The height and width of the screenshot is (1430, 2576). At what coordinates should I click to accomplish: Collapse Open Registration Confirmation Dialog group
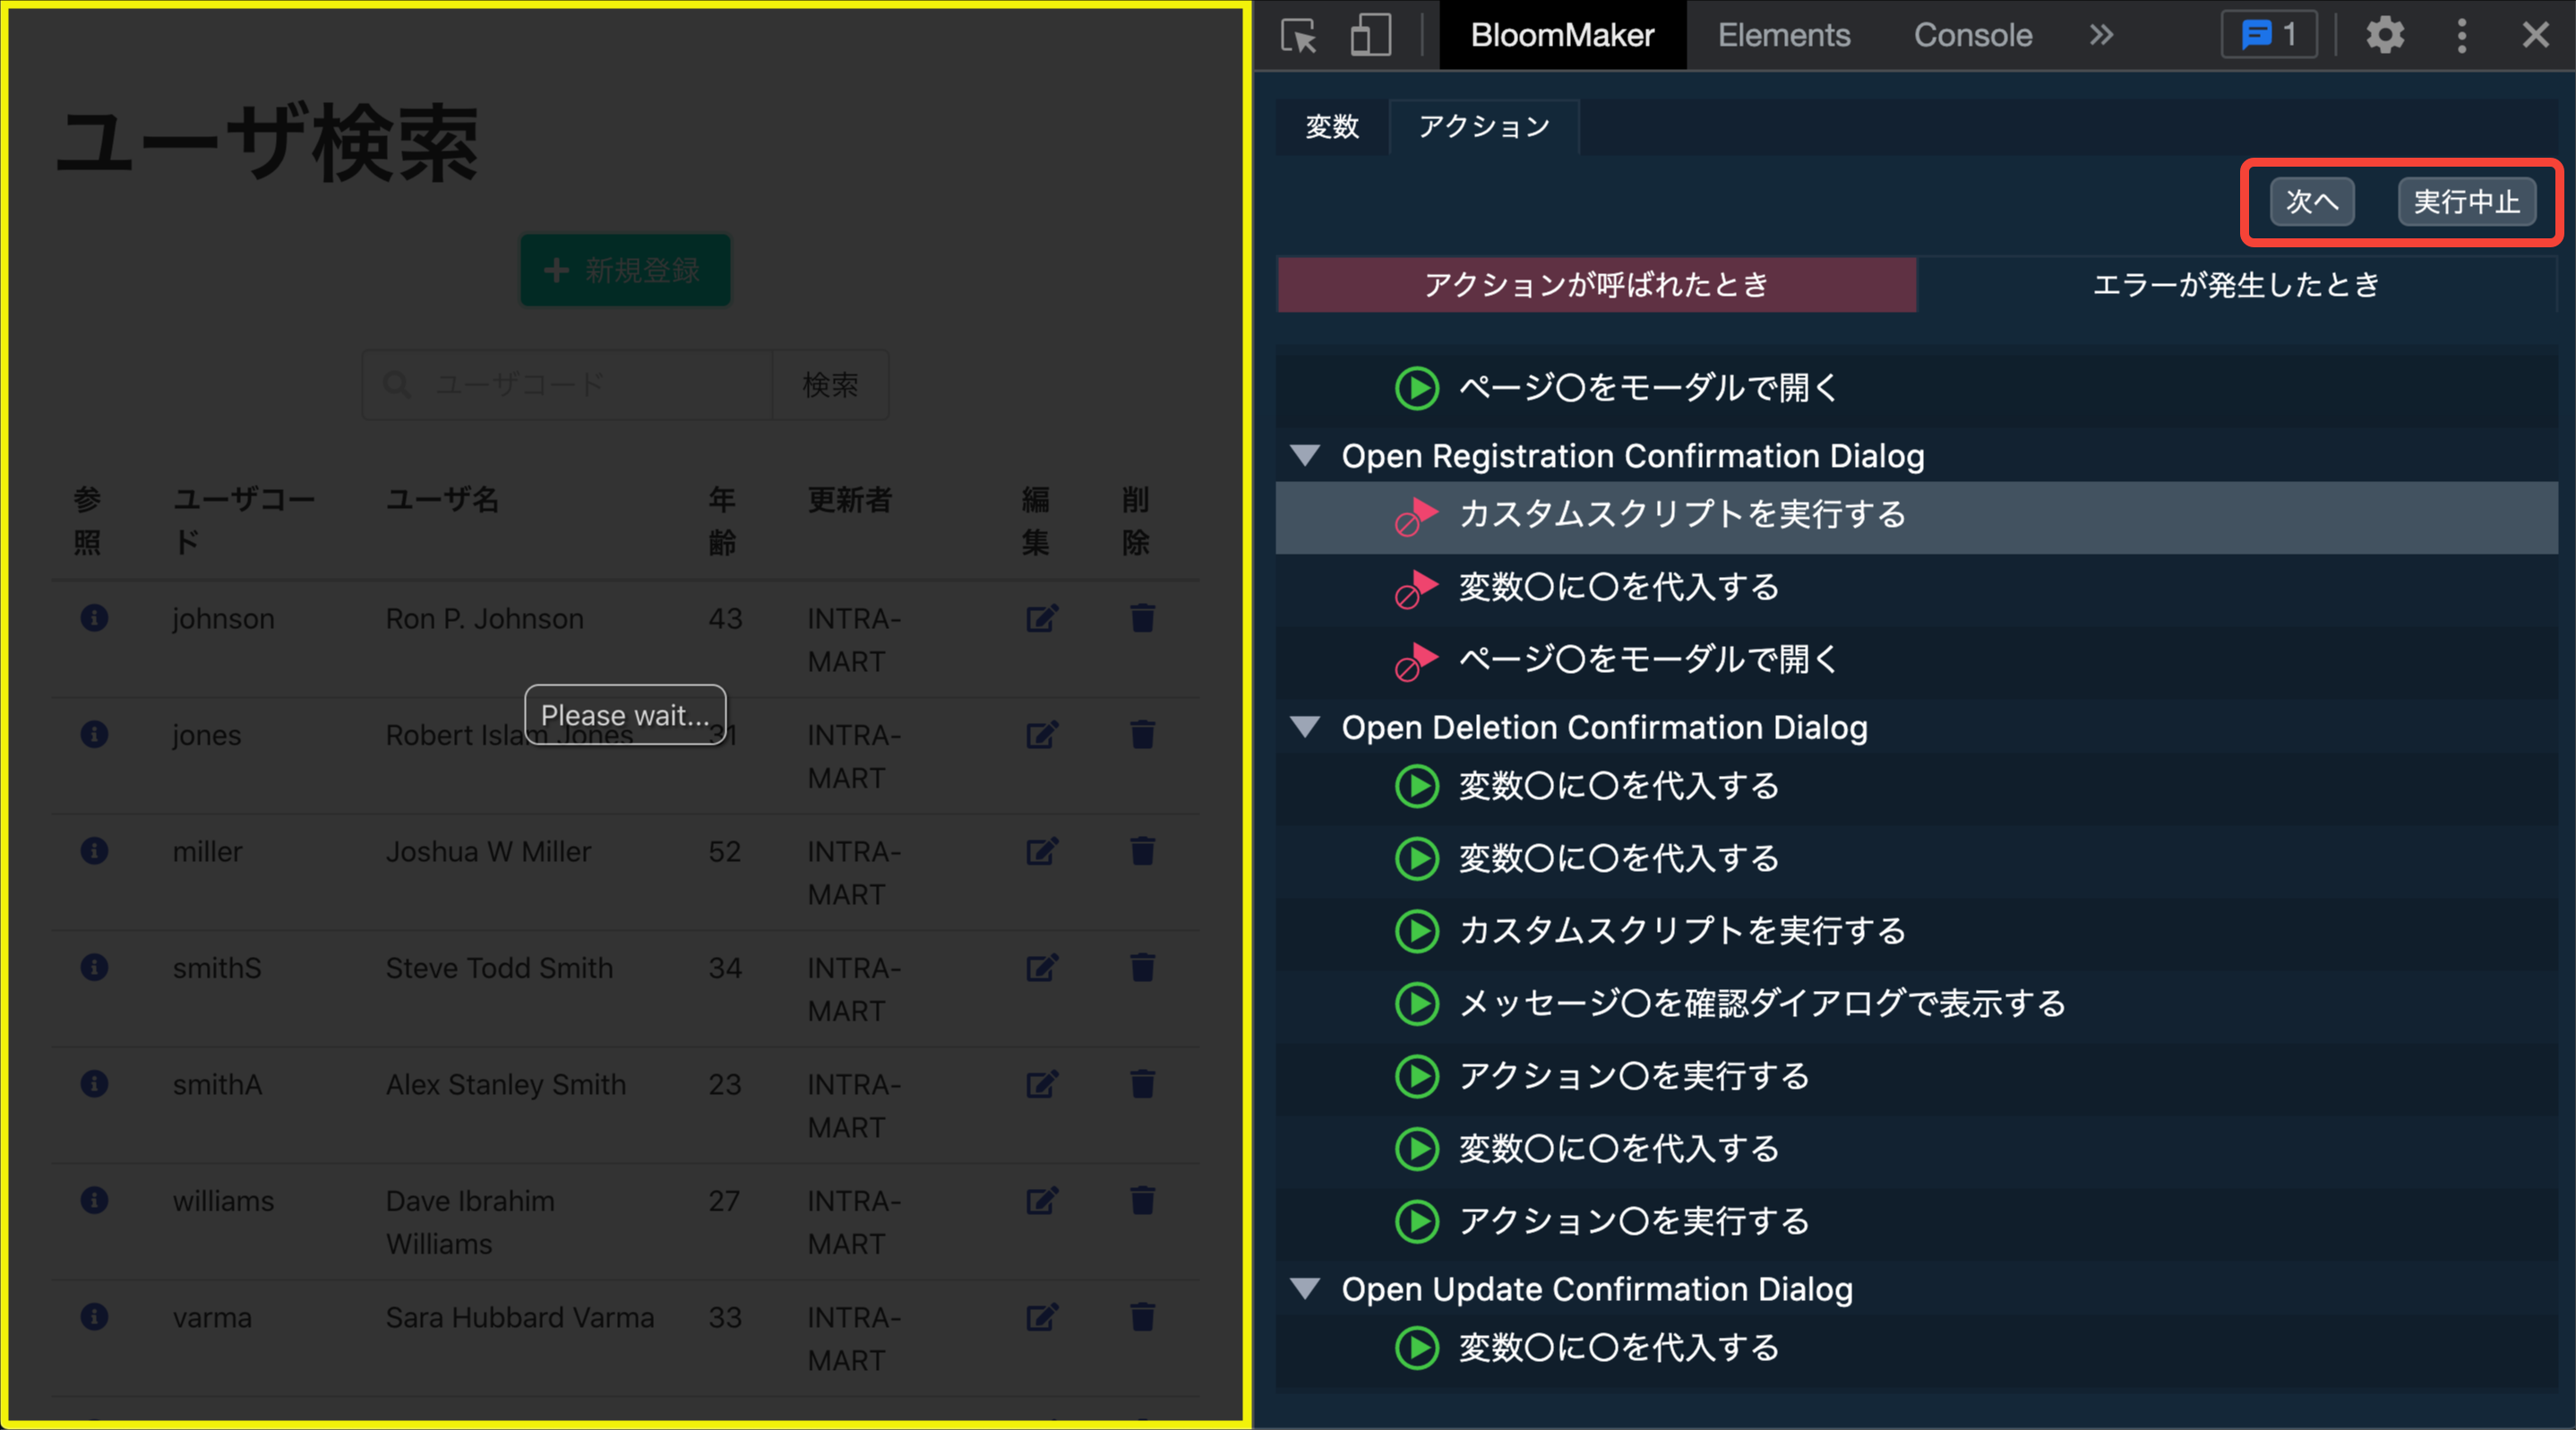(x=1305, y=456)
